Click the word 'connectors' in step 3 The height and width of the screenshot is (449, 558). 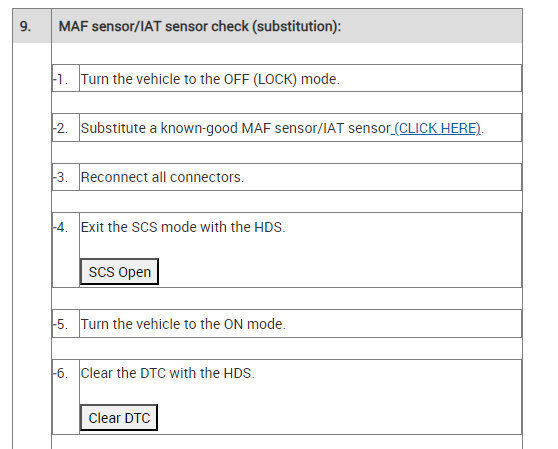click(207, 177)
